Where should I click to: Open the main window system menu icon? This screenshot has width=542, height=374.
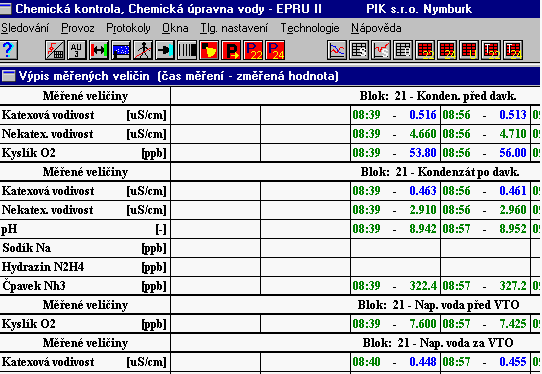coord(6,9)
